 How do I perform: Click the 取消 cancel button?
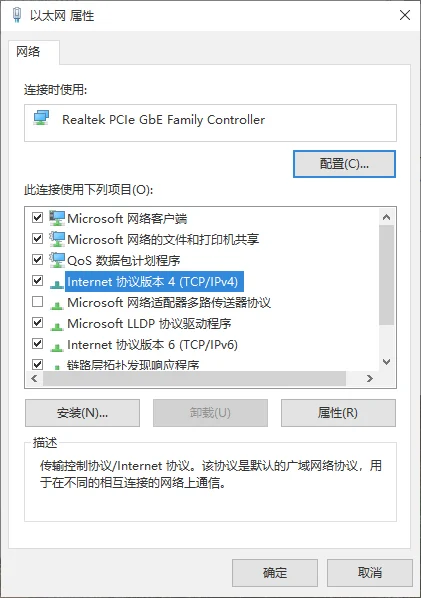tap(370, 572)
